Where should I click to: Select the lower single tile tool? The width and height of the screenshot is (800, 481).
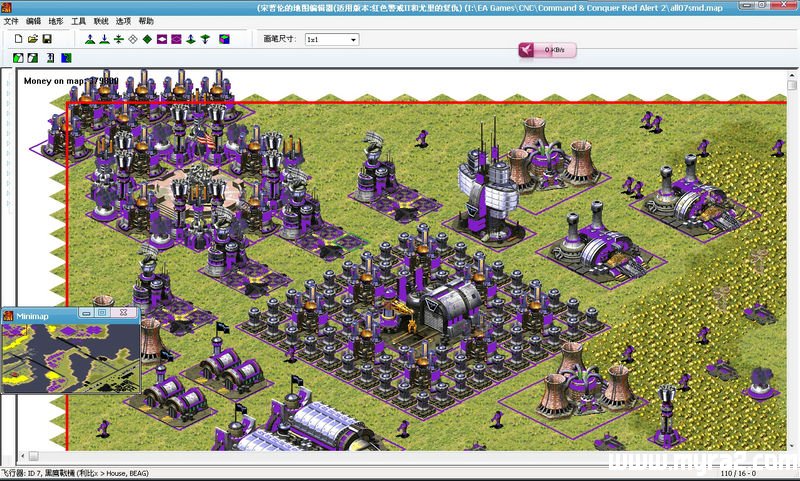pos(205,39)
